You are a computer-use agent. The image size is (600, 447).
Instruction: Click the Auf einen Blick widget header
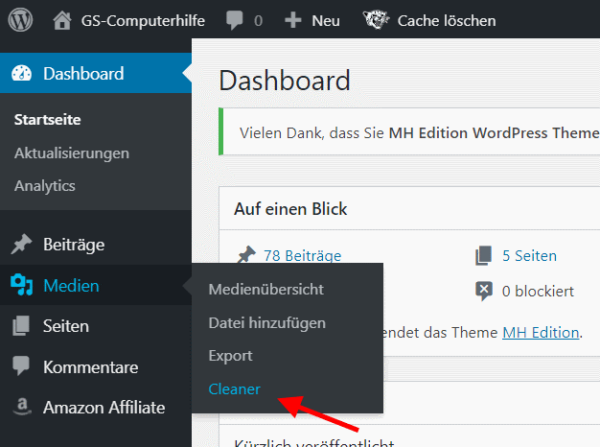click(x=290, y=209)
